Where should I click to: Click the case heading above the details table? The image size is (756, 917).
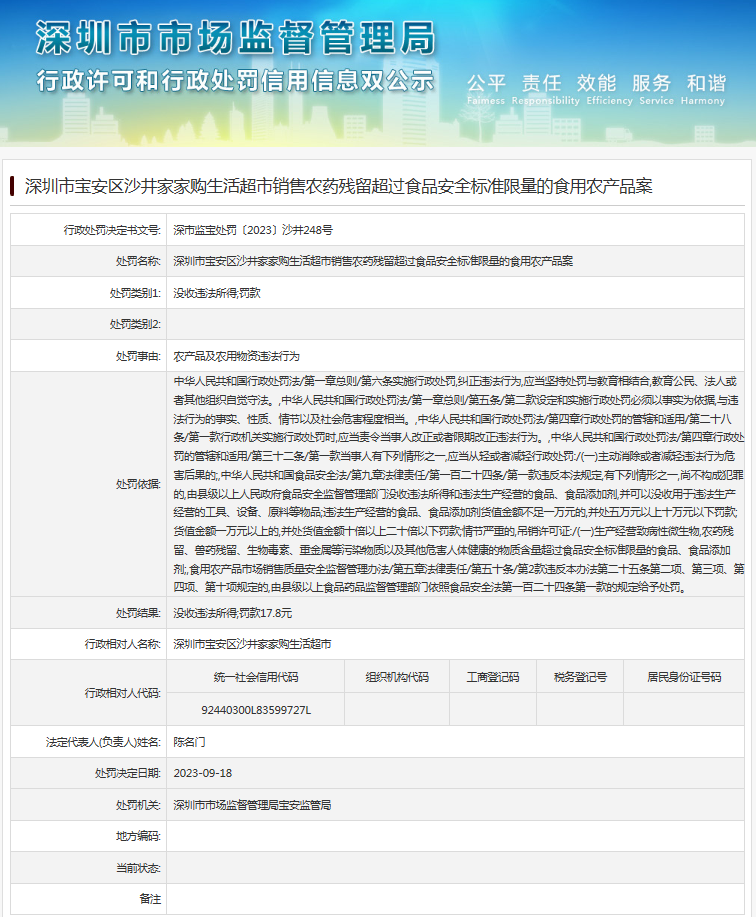[x=338, y=186]
